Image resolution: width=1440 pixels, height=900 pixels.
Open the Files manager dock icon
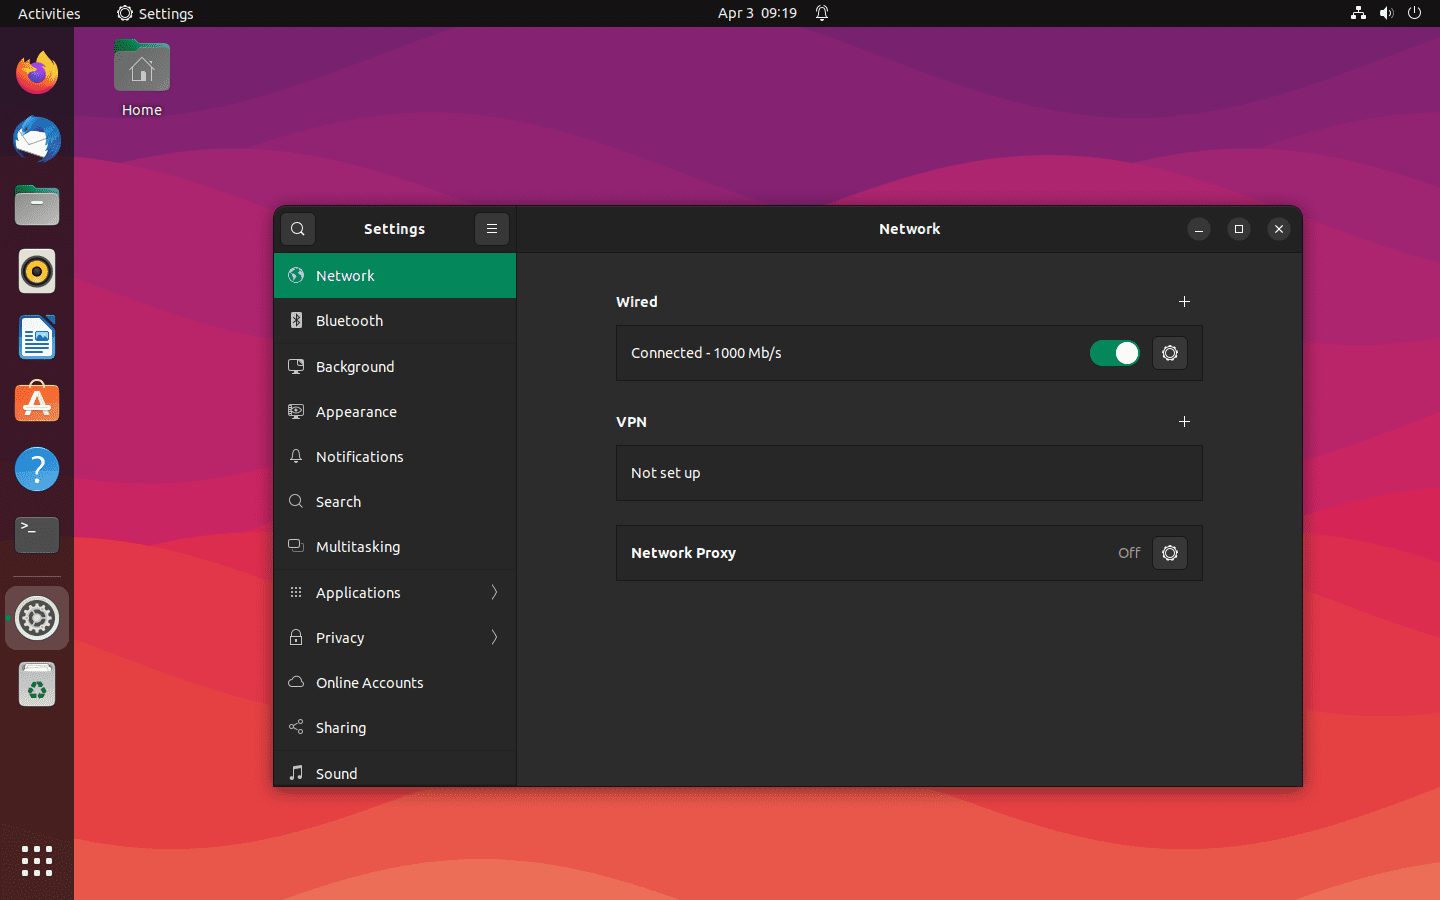click(x=37, y=205)
